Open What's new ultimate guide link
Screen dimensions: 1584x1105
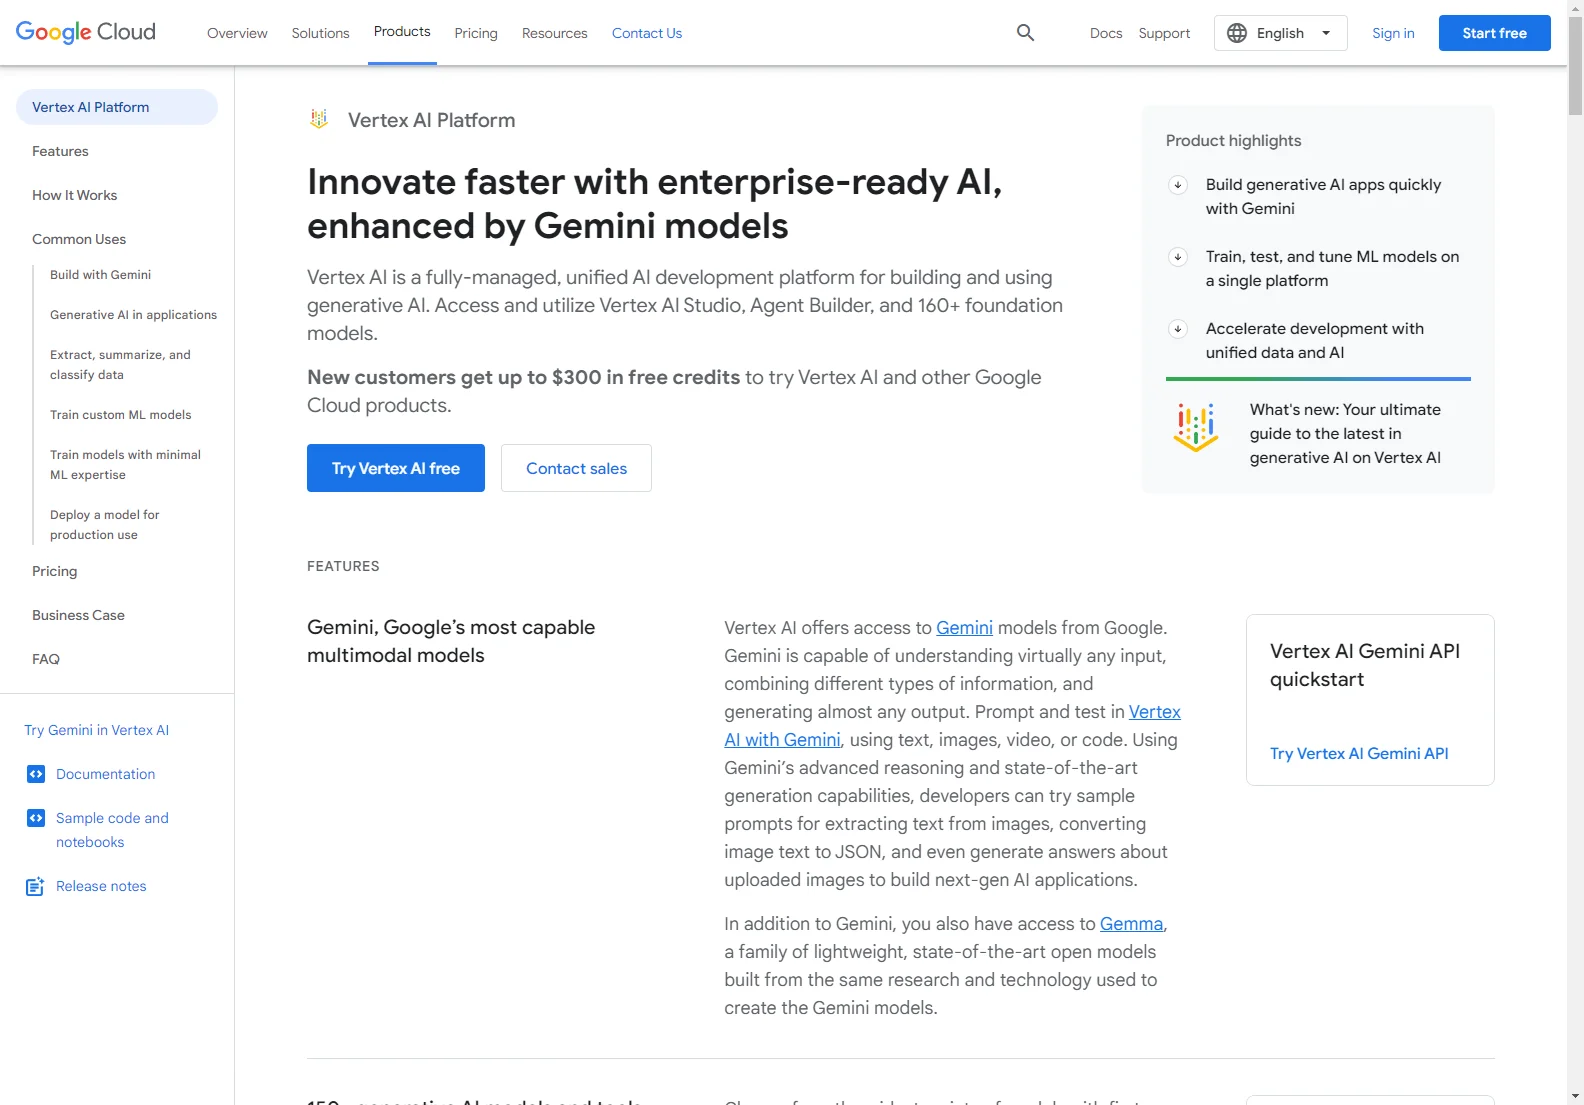(1345, 433)
